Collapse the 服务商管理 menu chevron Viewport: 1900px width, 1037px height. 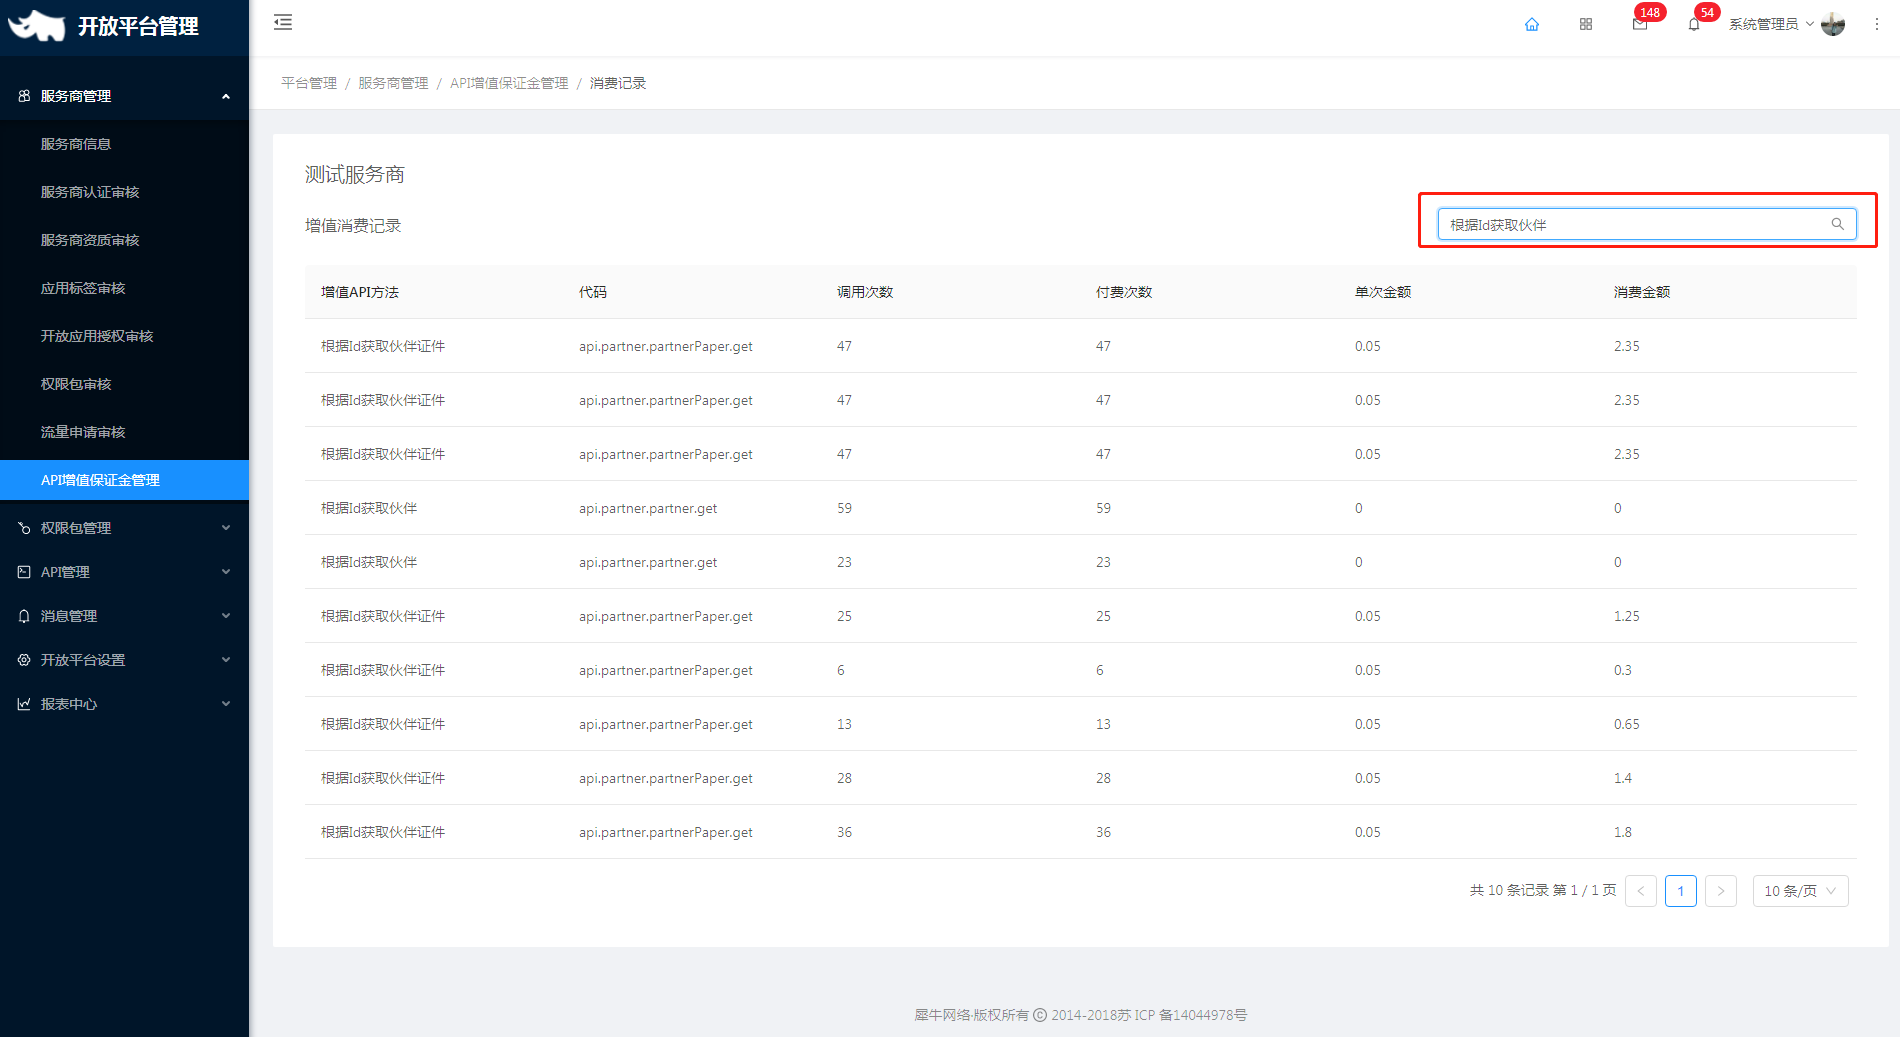coord(226,96)
